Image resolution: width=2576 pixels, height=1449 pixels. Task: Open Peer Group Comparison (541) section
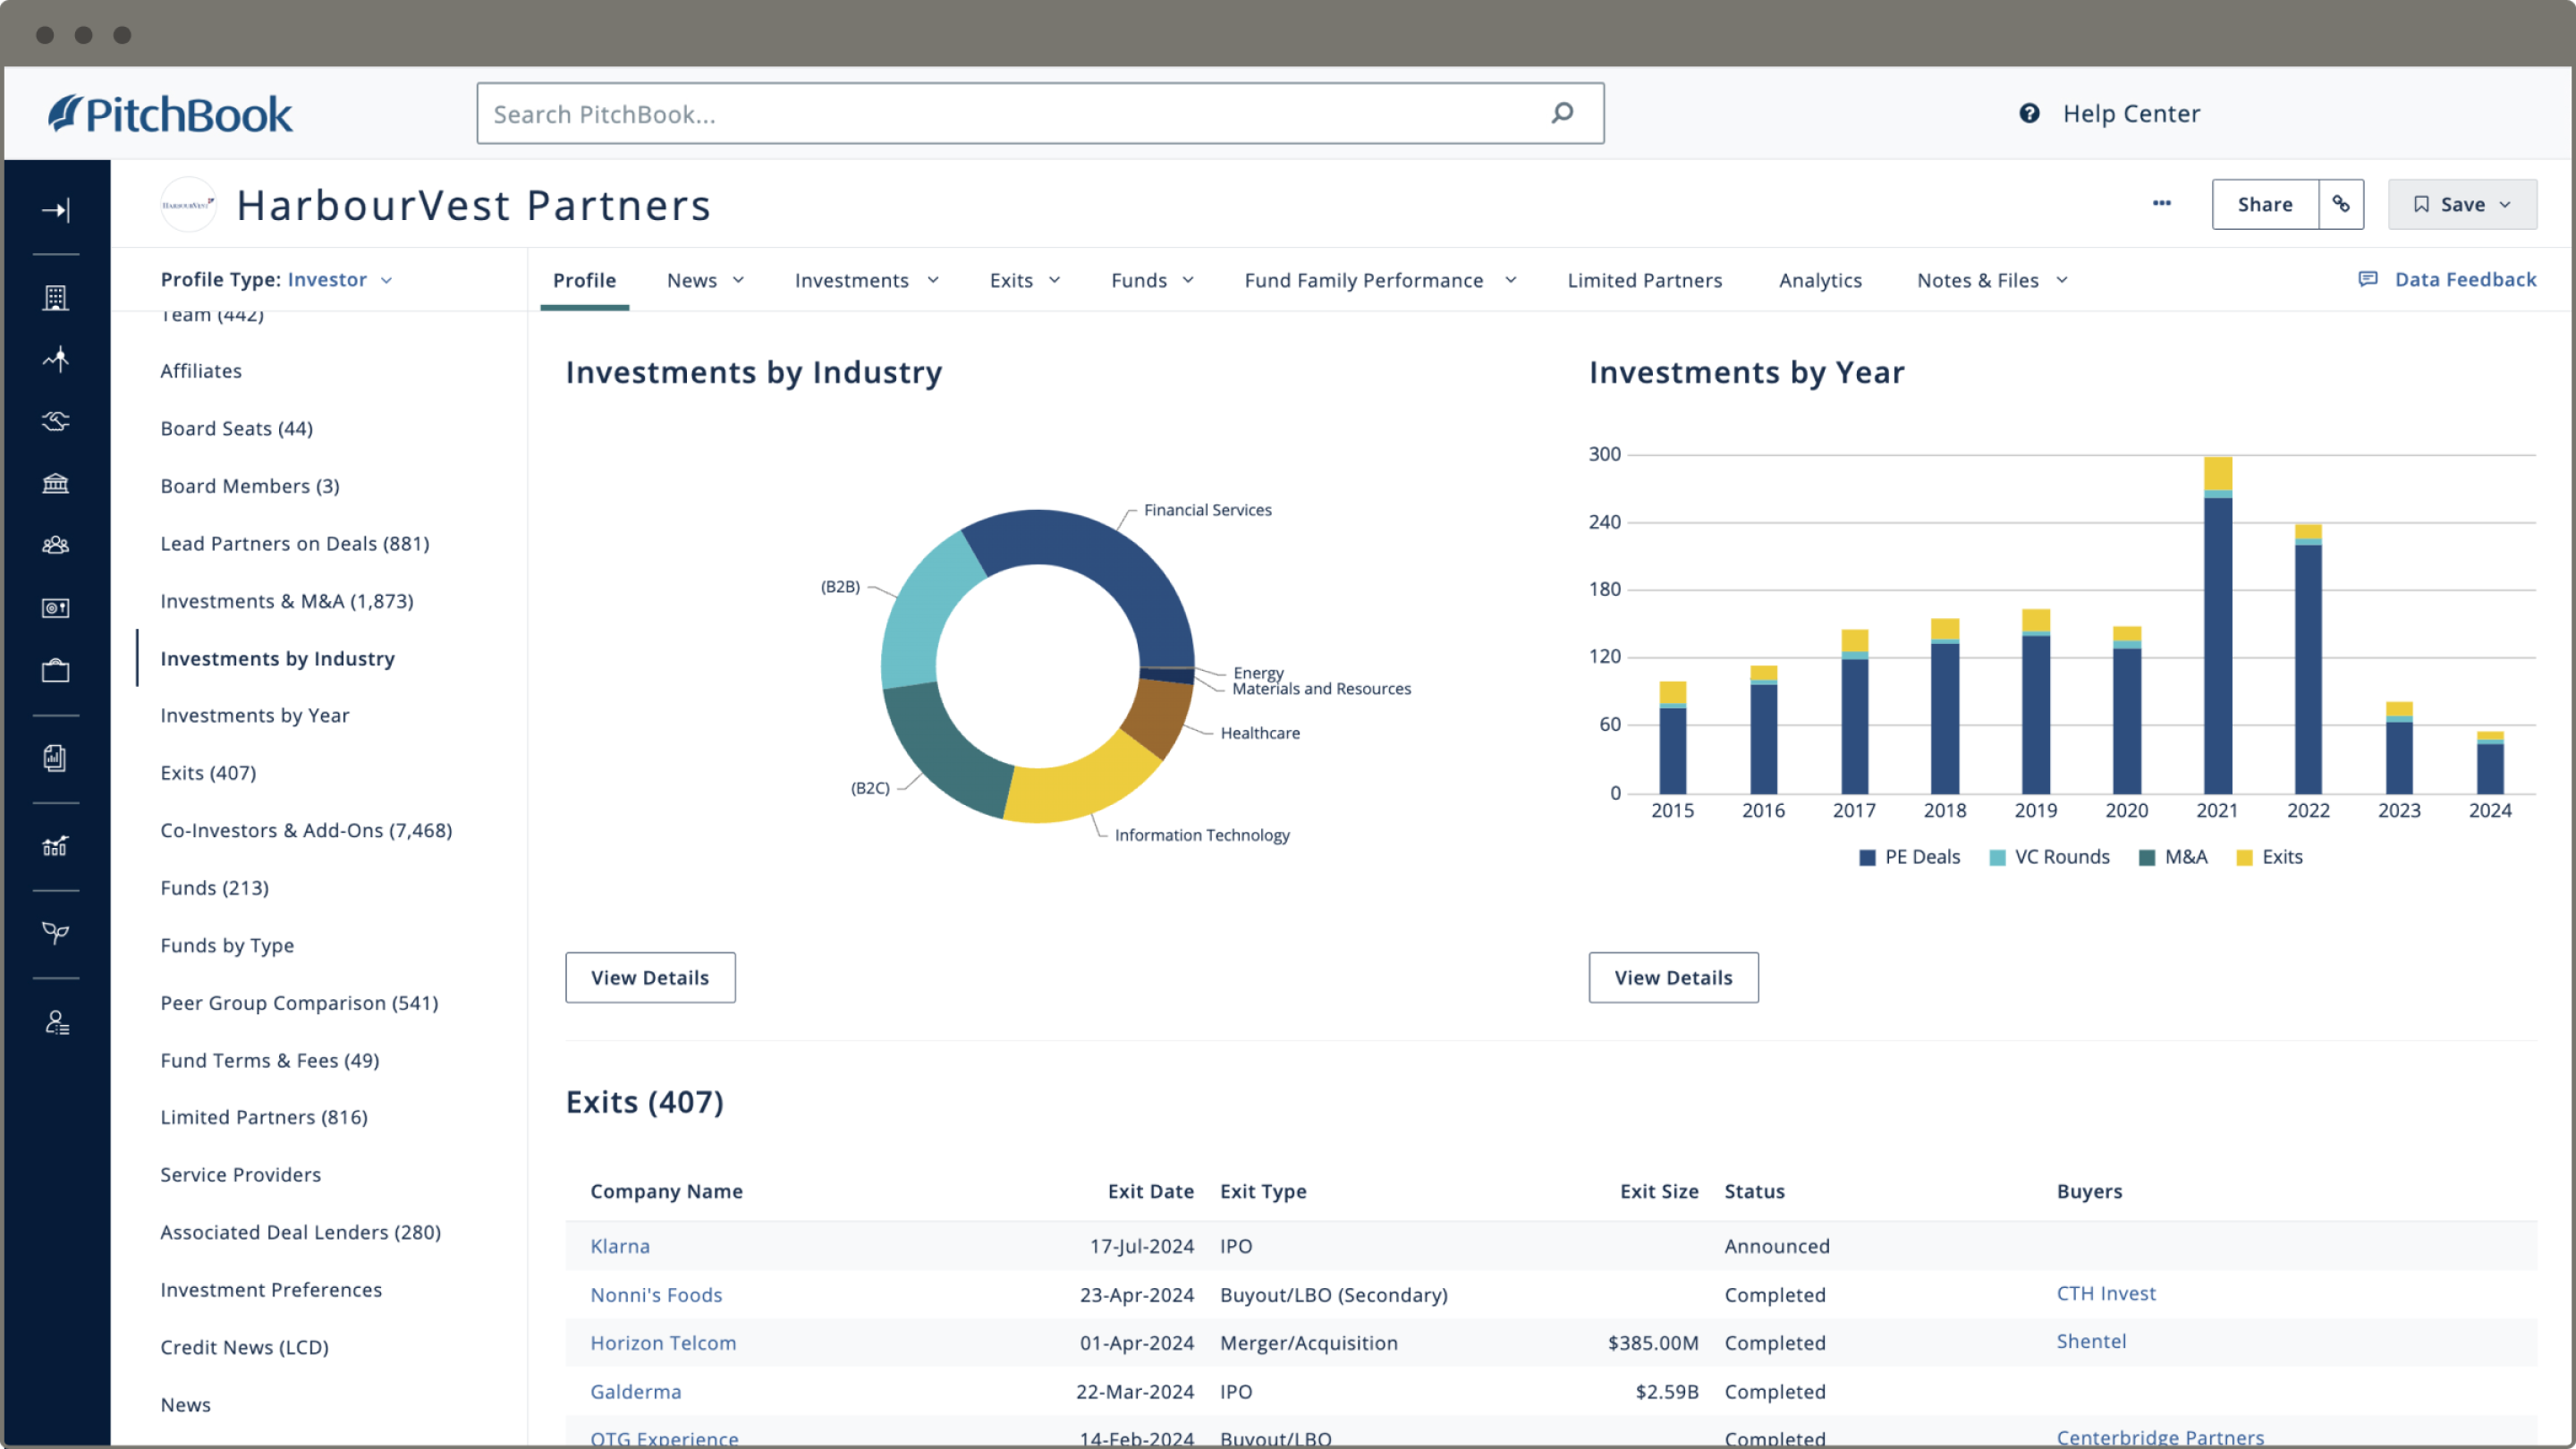tap(299, 1003)
